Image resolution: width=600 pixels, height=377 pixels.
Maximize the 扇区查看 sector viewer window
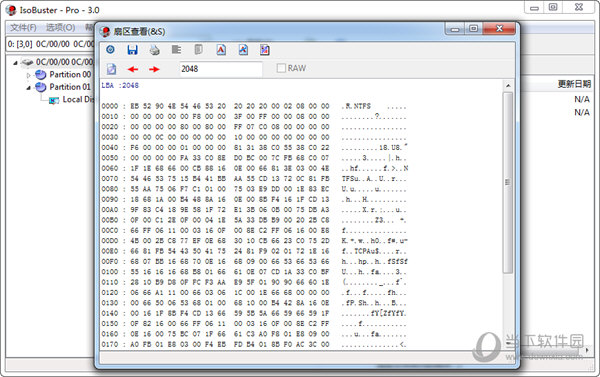coord(473,29)
